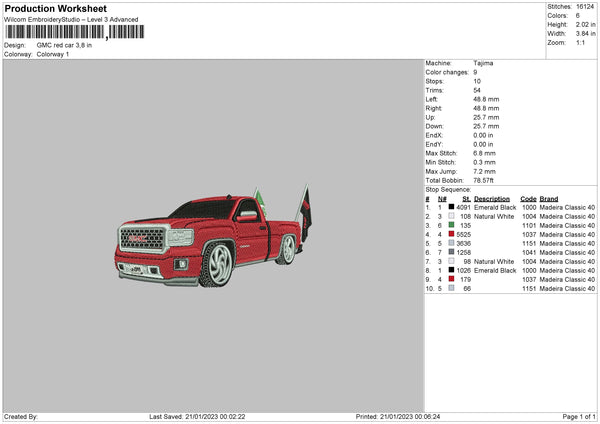
Task: Click the design name 'GMC red car 3,8 in'
Action: pyautogui.click(x=64, y=45)
